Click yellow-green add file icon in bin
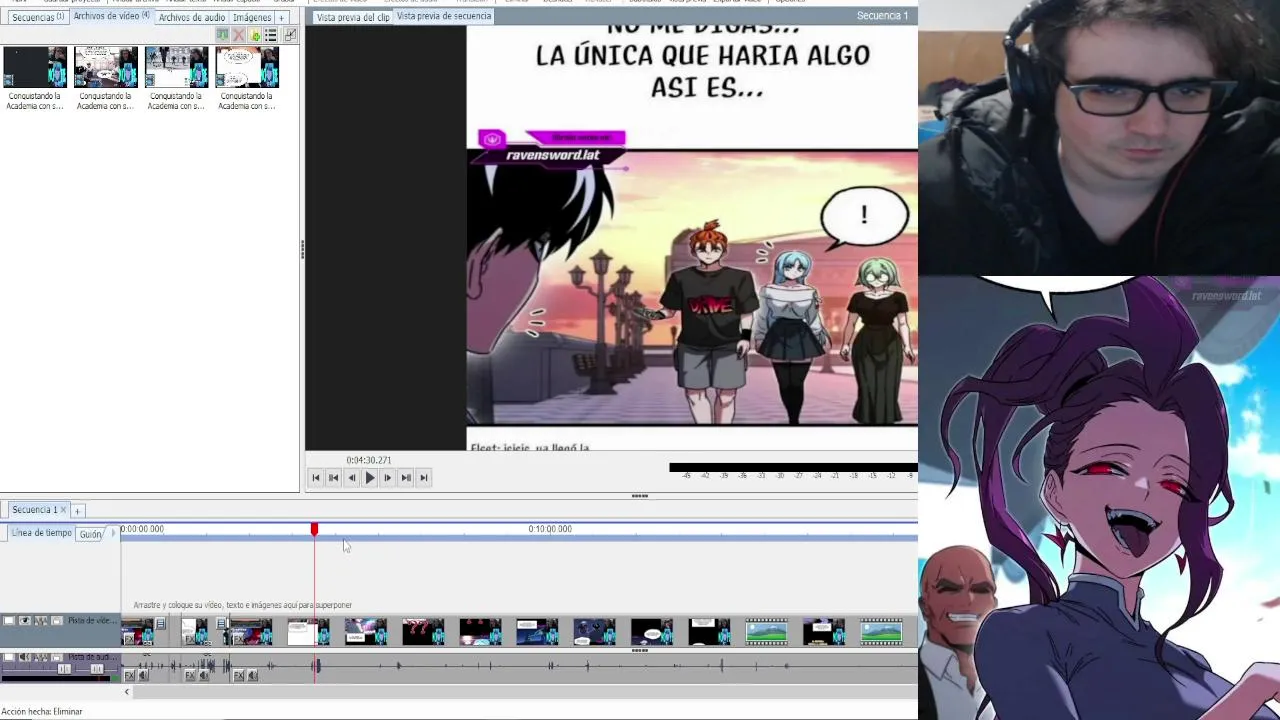Screen dimensions: 1280x720 [255, 36]
